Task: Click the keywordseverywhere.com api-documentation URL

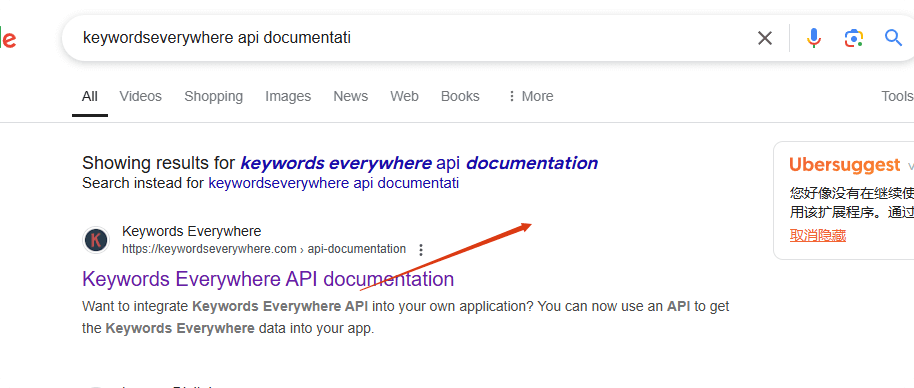Action: (x=264, y=249)
